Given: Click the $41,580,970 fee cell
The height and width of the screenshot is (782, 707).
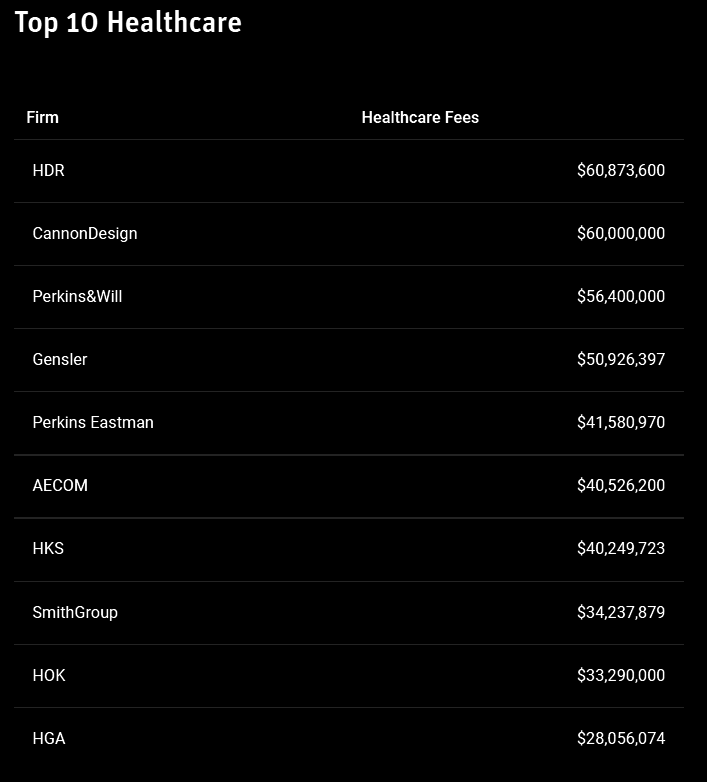Looking at the screenshot, I should click(x=620, y=422).
